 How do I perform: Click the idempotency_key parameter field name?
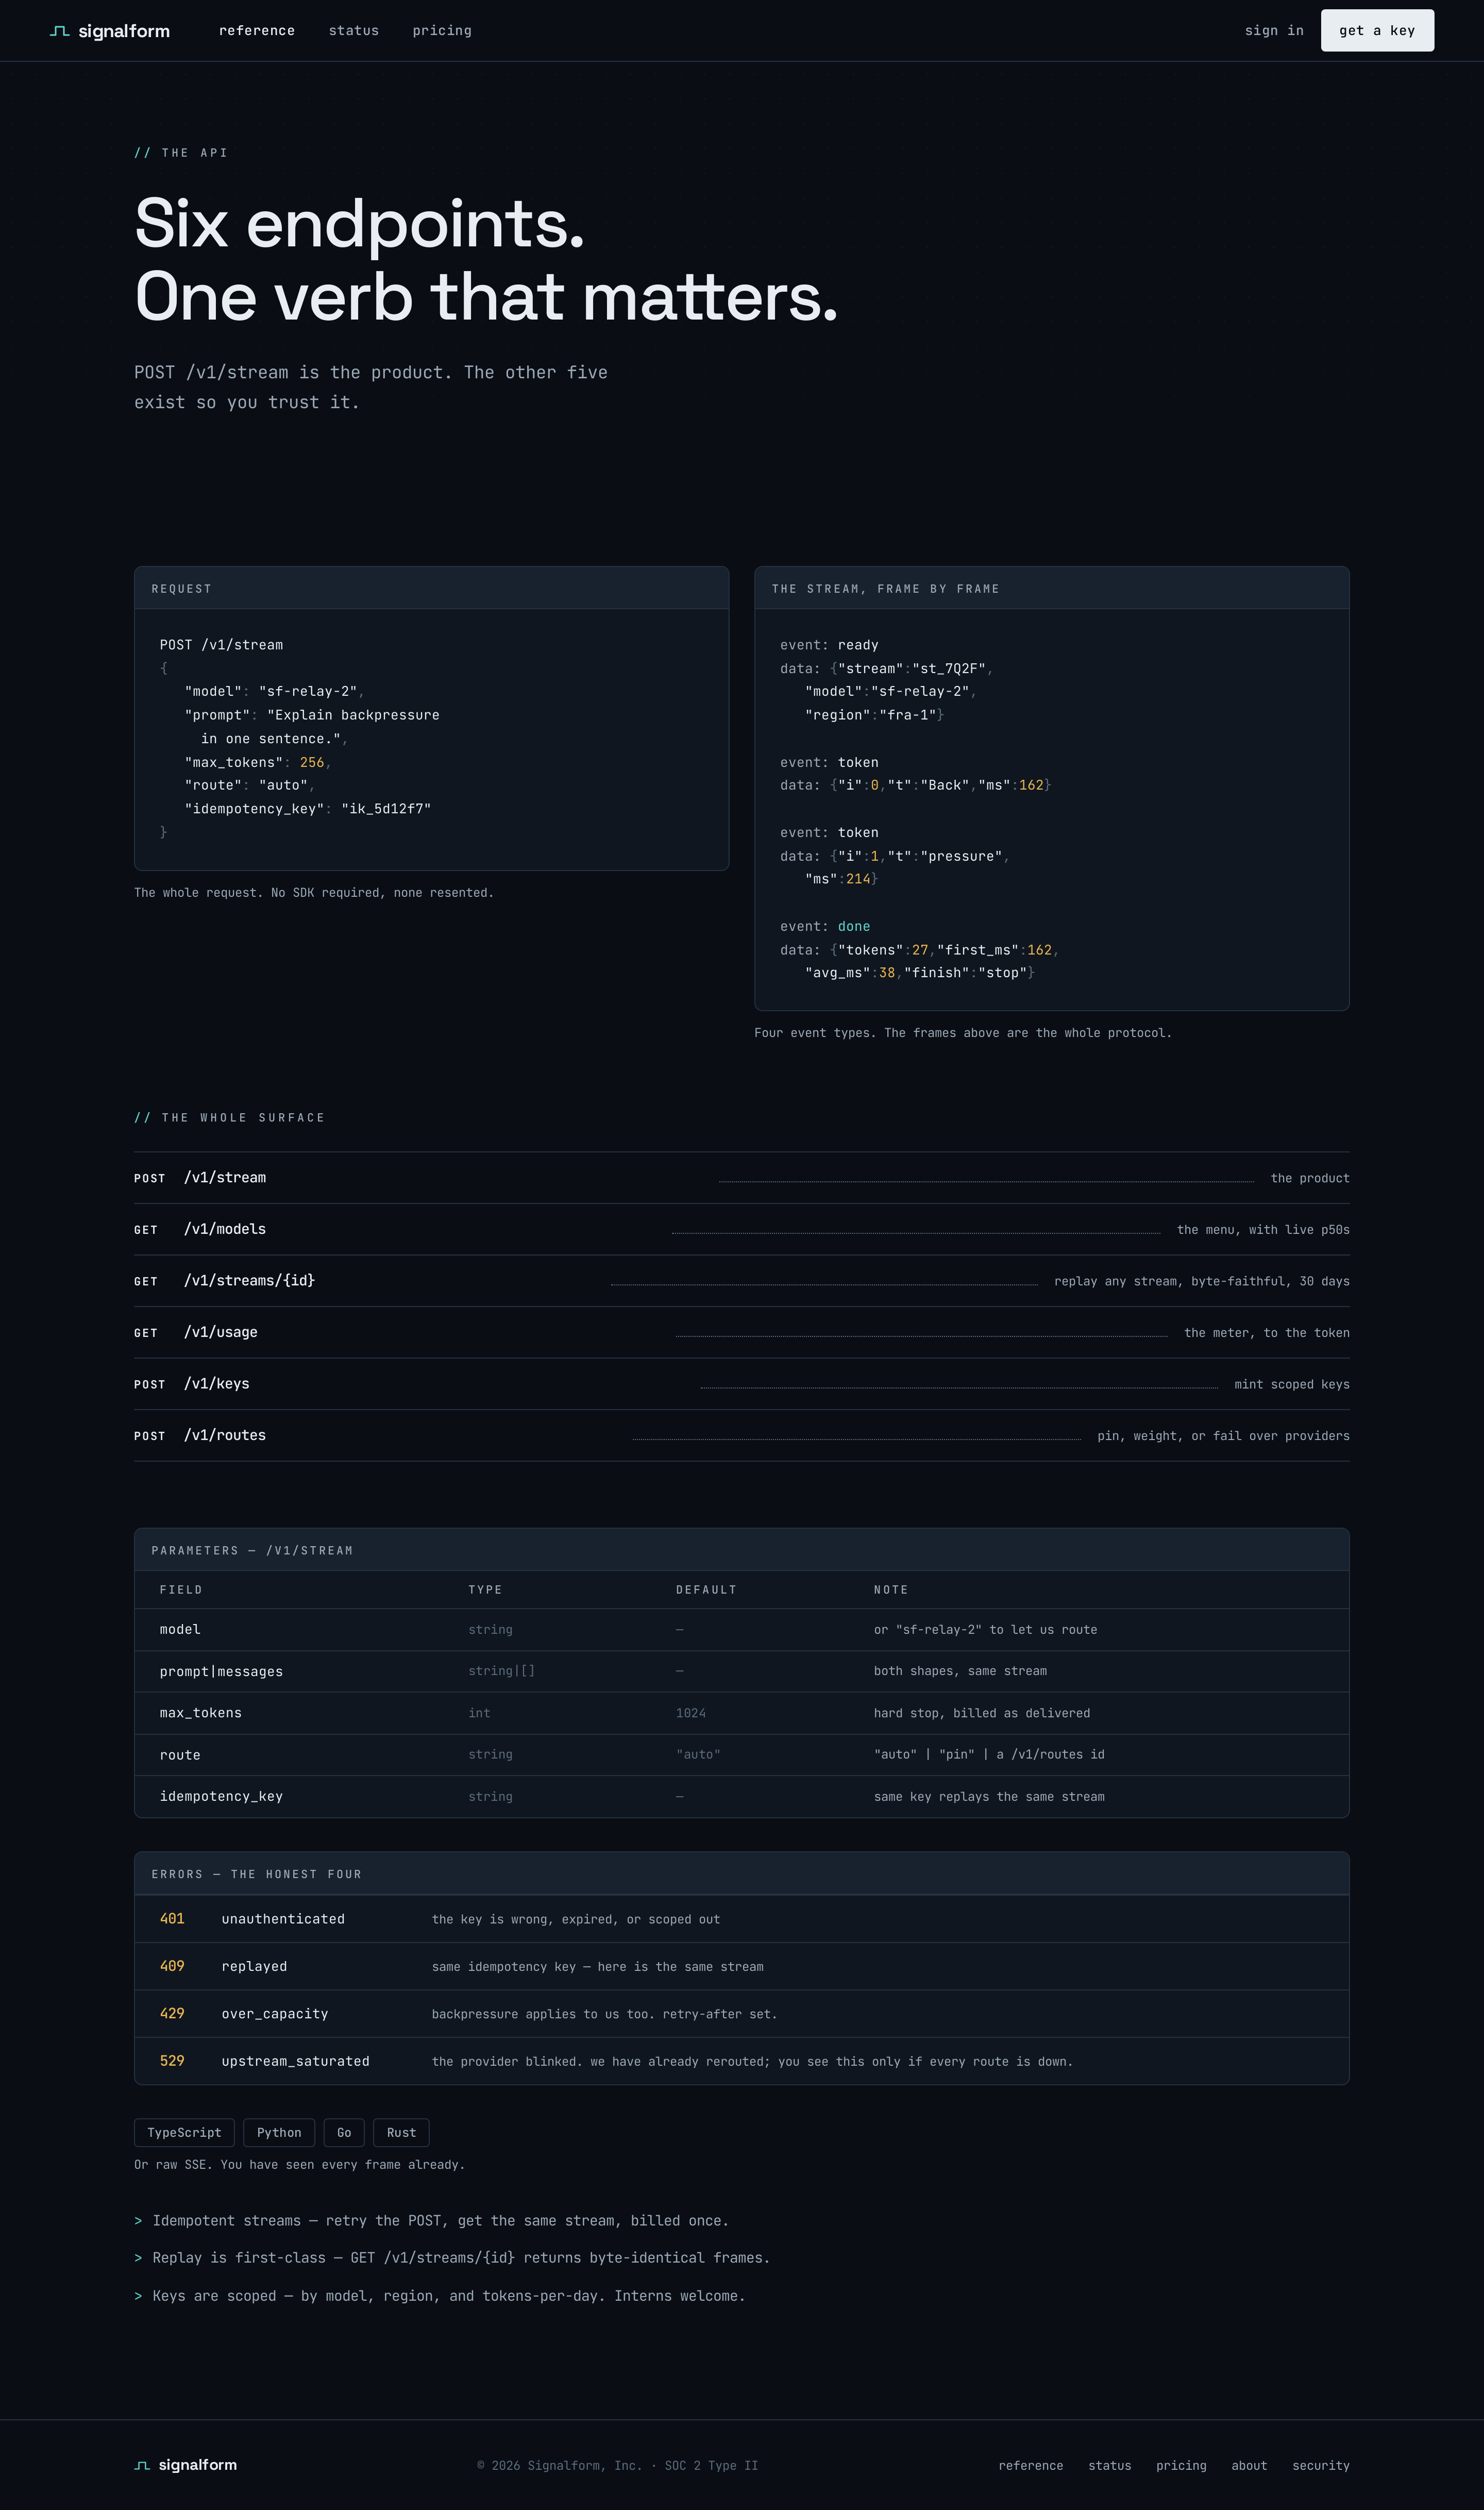pyautogui.click(x=221, y=1797)
